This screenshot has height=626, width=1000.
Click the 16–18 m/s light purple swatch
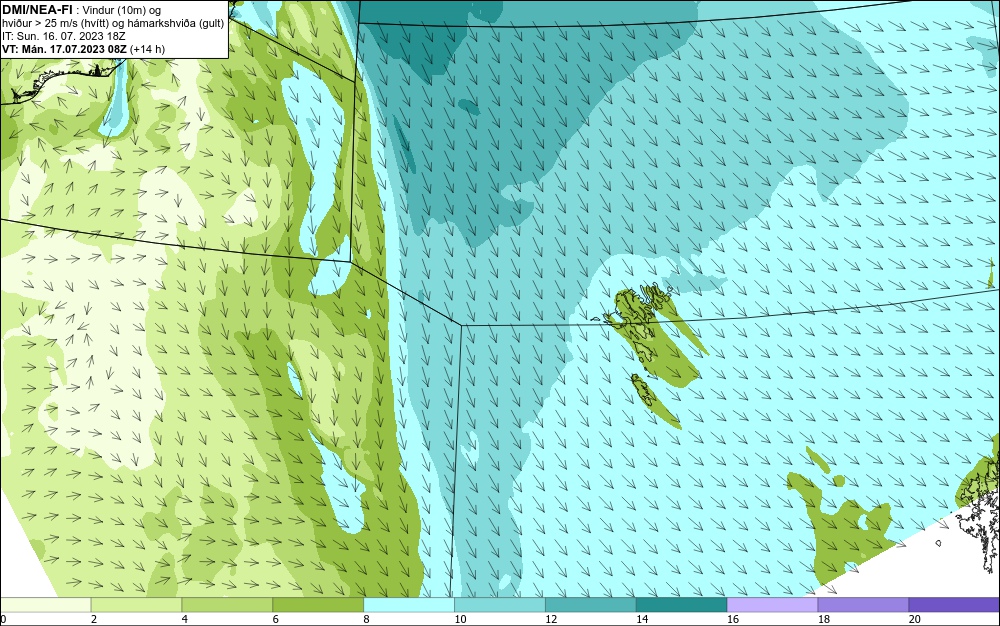coord(772,604)
